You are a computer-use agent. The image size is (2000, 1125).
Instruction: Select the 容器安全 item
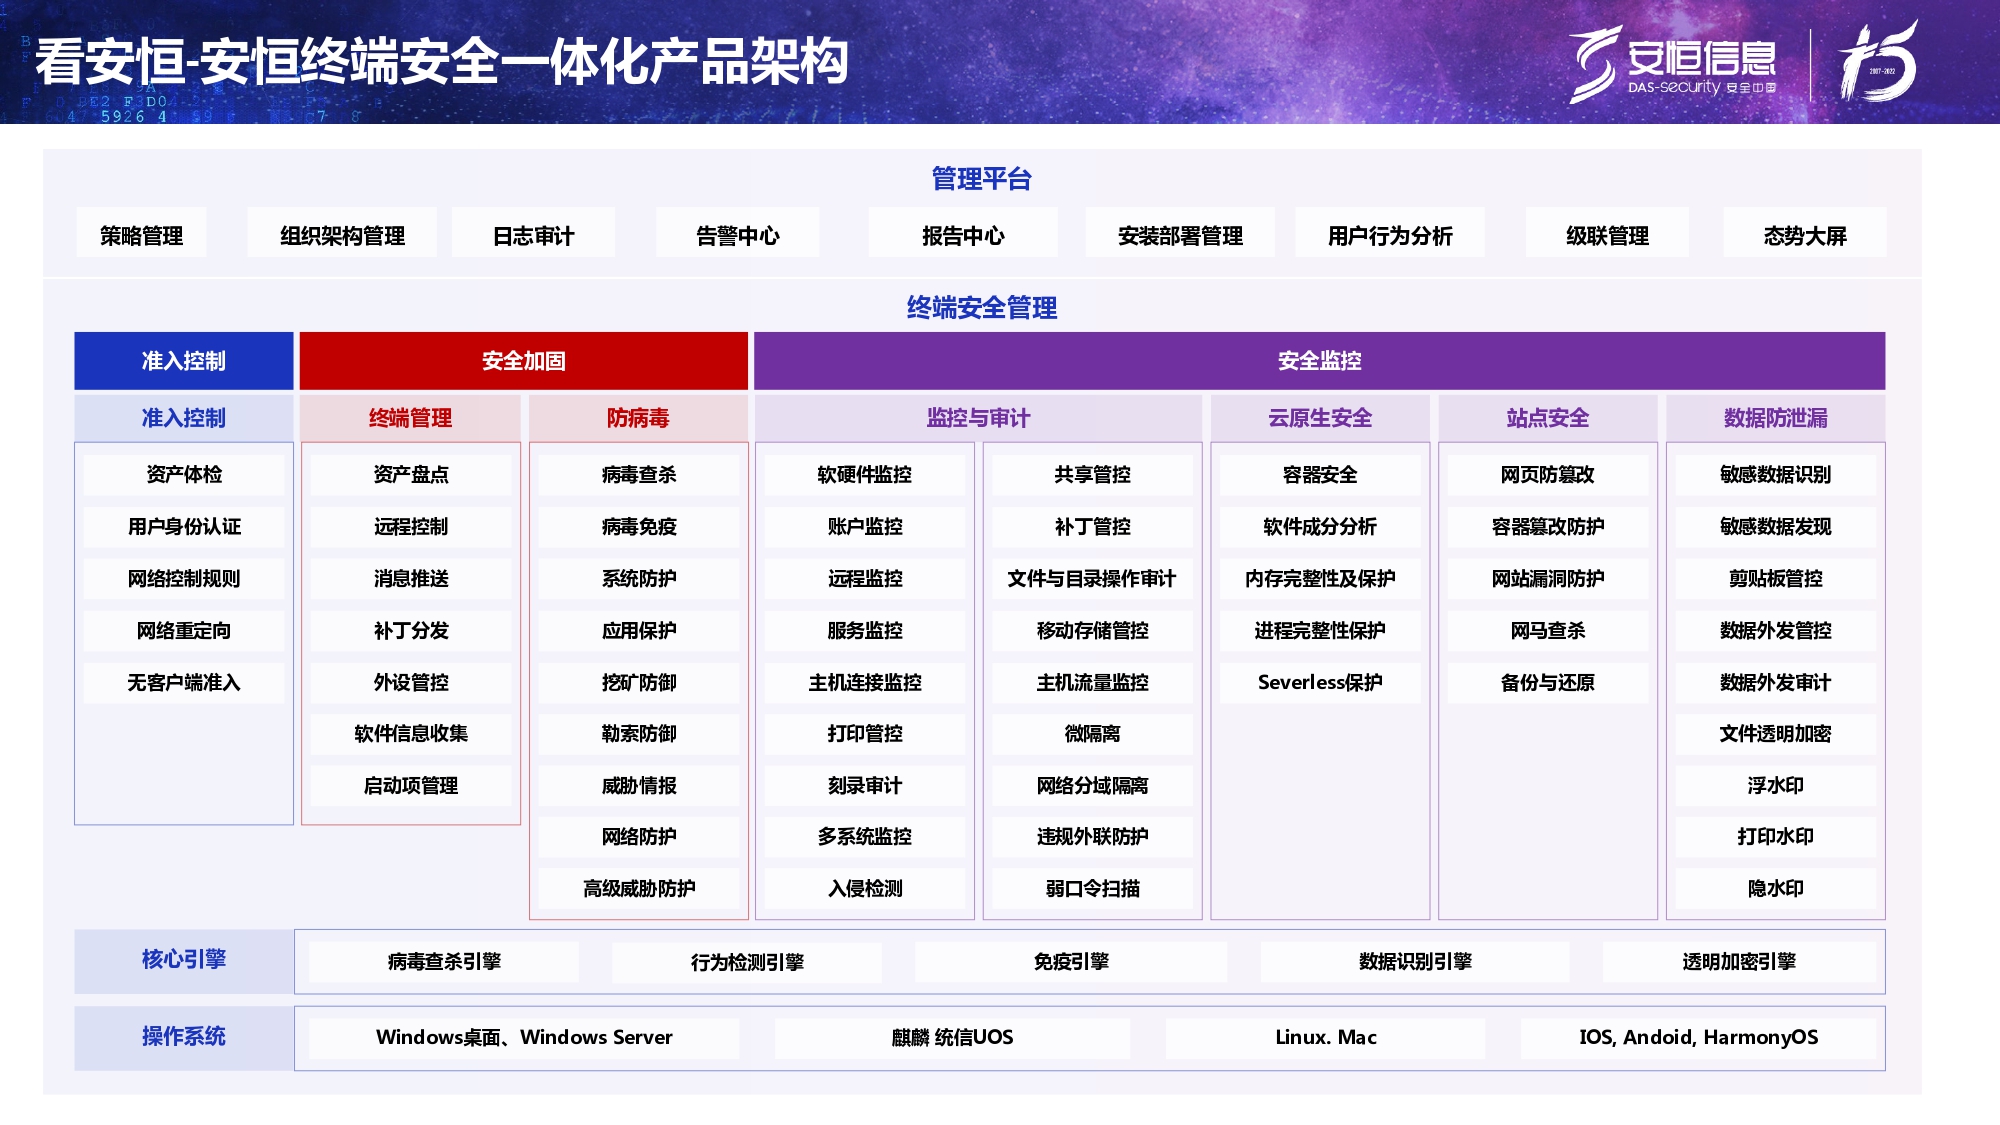tap(1320, 475)
